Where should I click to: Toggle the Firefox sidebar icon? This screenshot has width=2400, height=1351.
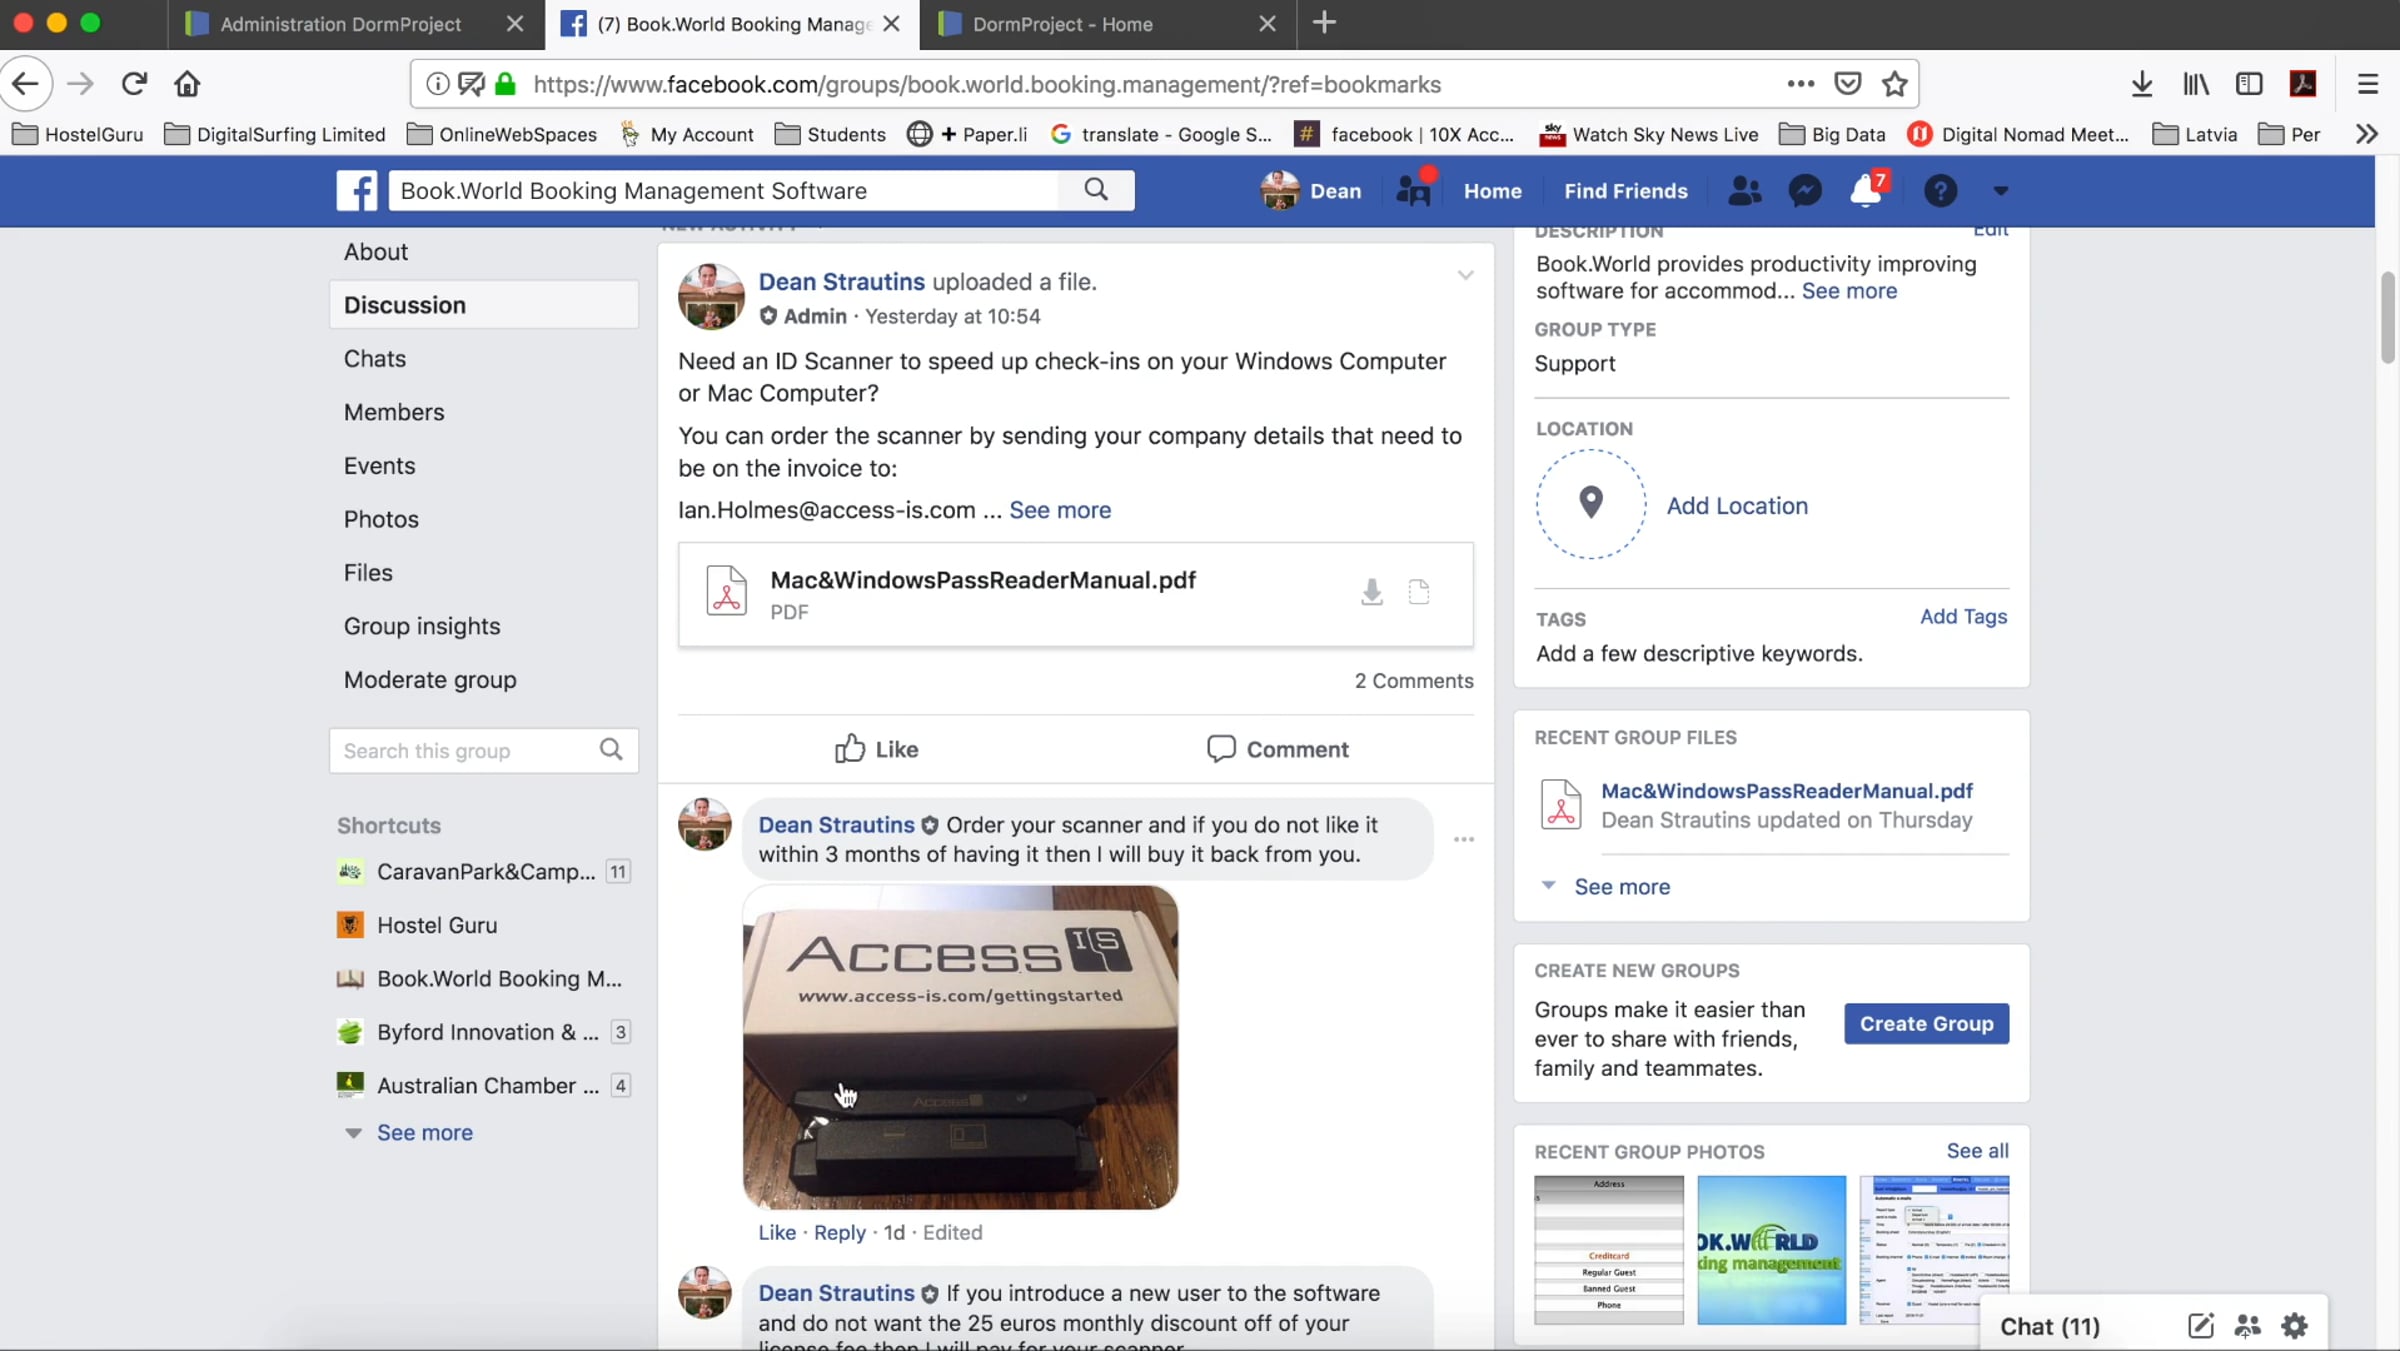2249,84
